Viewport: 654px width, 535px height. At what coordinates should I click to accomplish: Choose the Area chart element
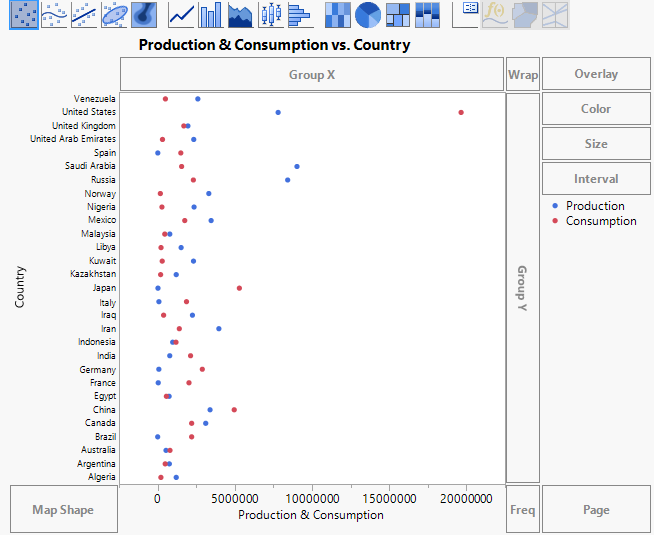(x=240, y=14)
